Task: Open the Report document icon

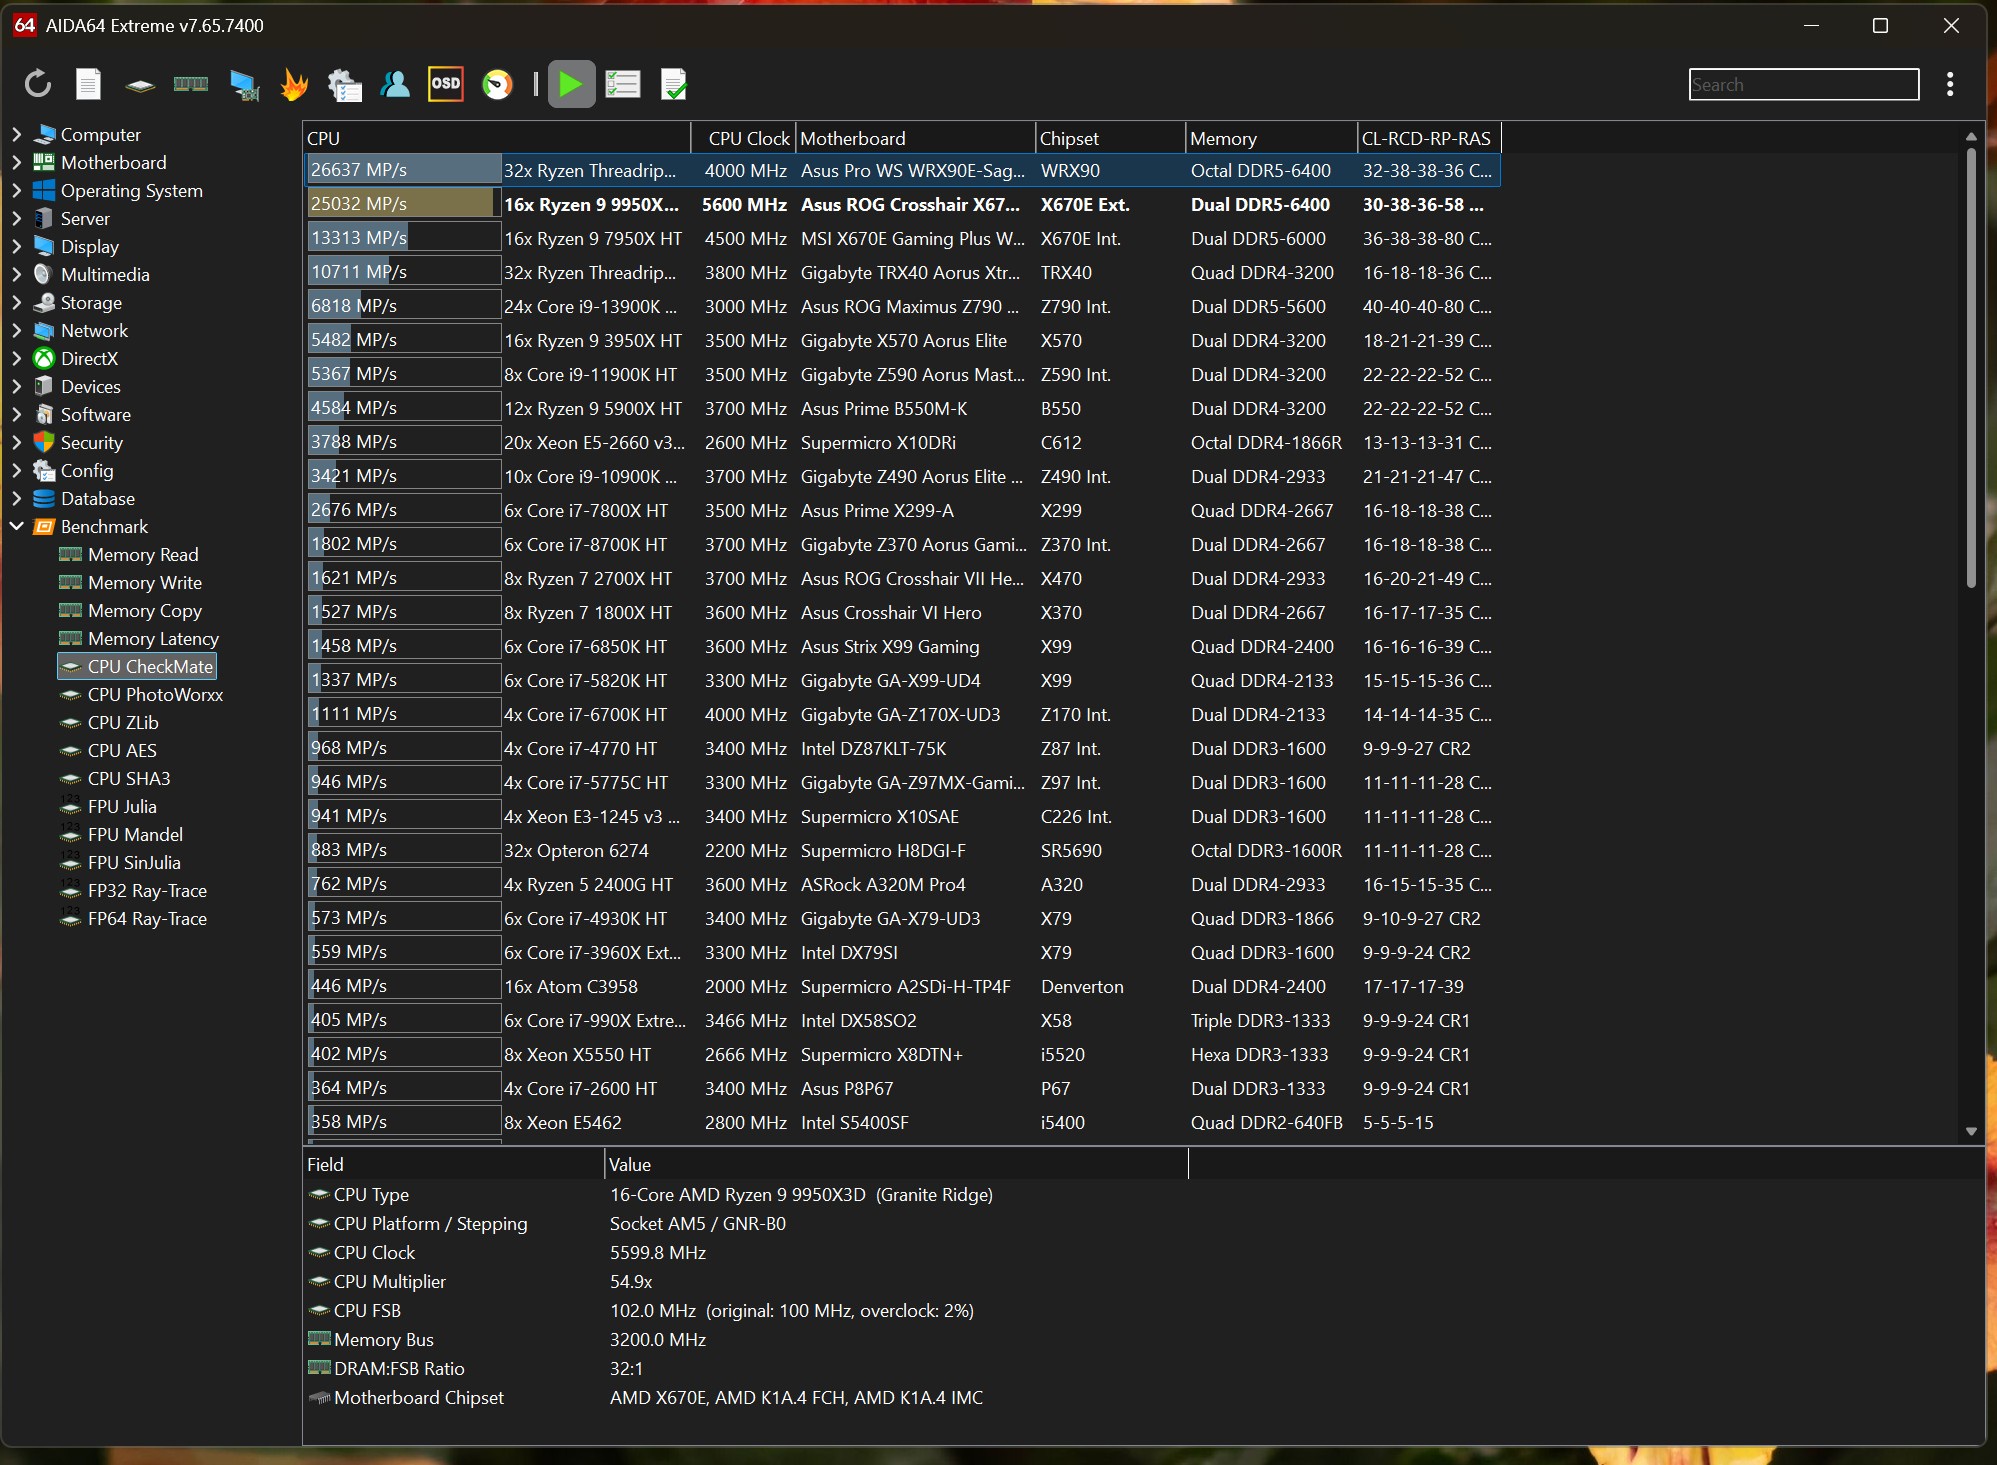Action: pos(89,84)
